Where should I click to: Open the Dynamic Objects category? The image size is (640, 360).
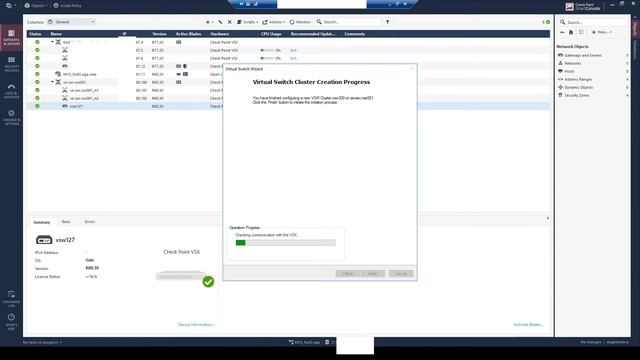(579, 87)
